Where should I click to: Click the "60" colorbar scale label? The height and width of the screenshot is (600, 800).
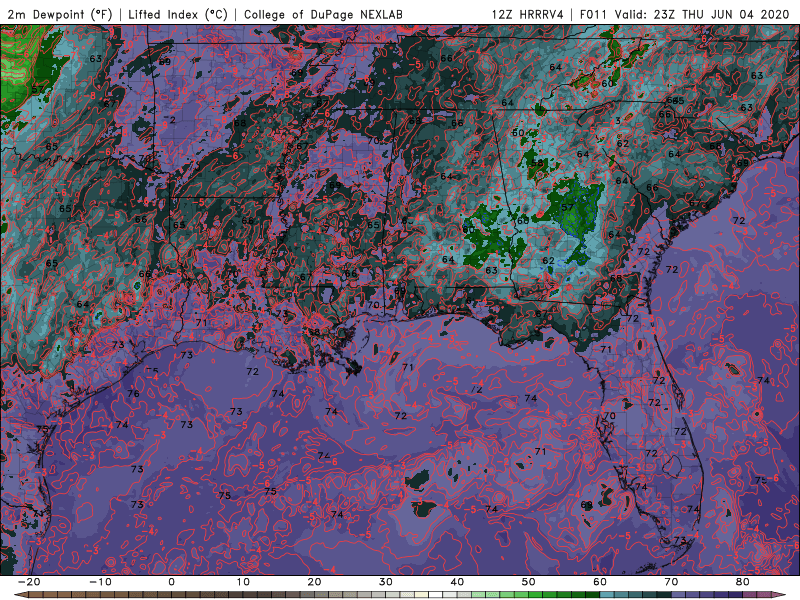pyautogui.click(x=600, y=582)
